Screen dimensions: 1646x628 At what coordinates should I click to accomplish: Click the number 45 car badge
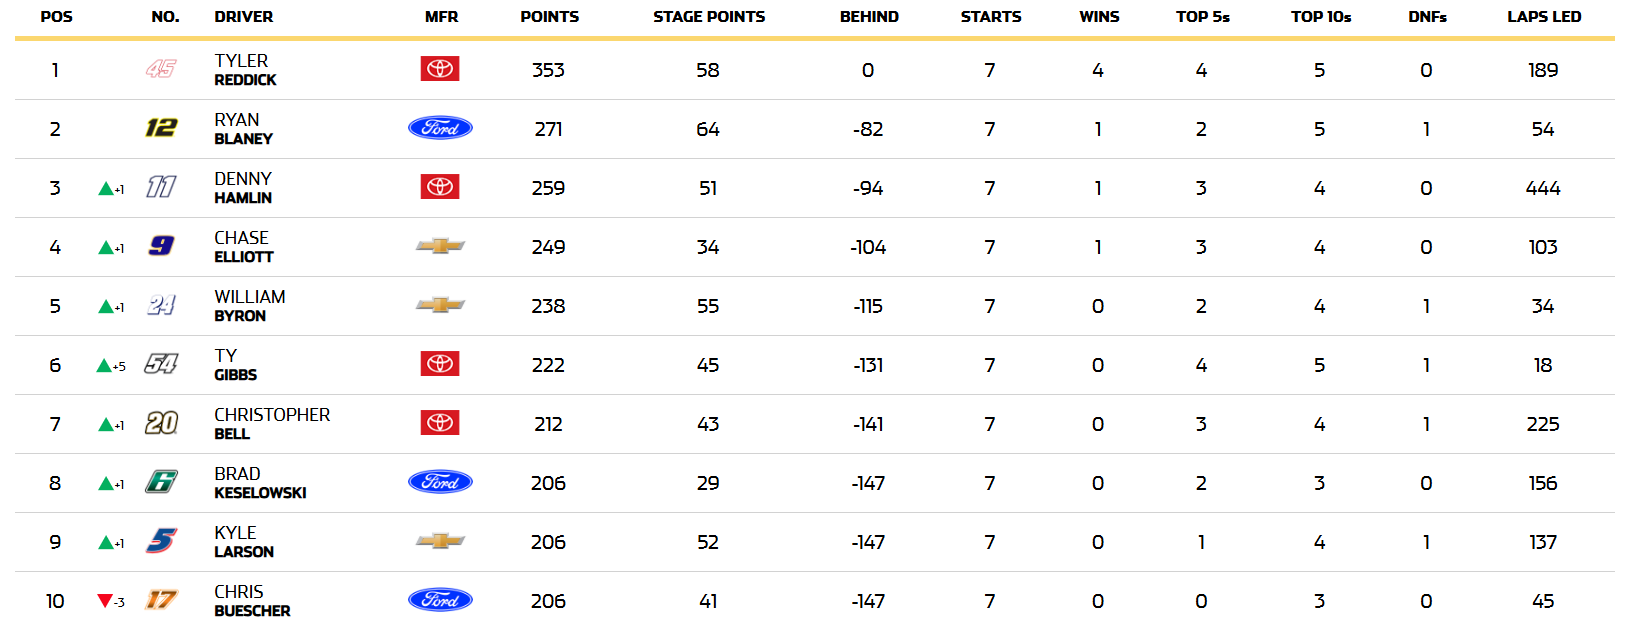pos(161,69)
